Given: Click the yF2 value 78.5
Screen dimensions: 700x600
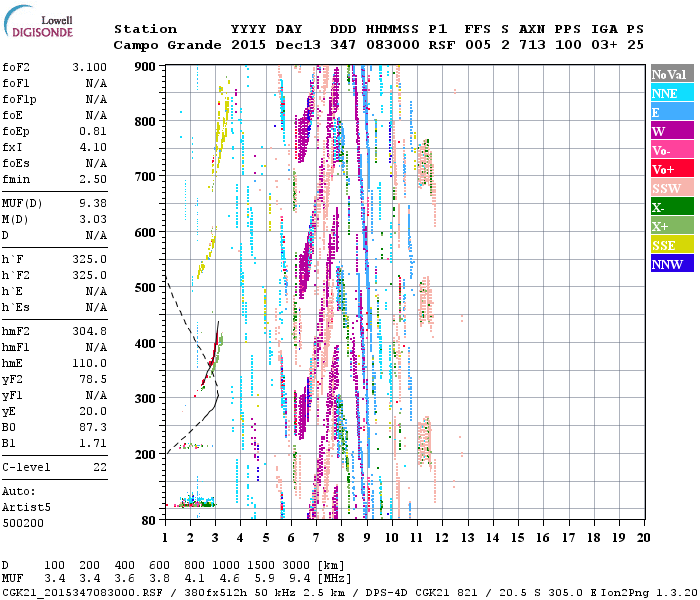Looking at the screenshot, I should pyautogui.click(x=93, y=379).
